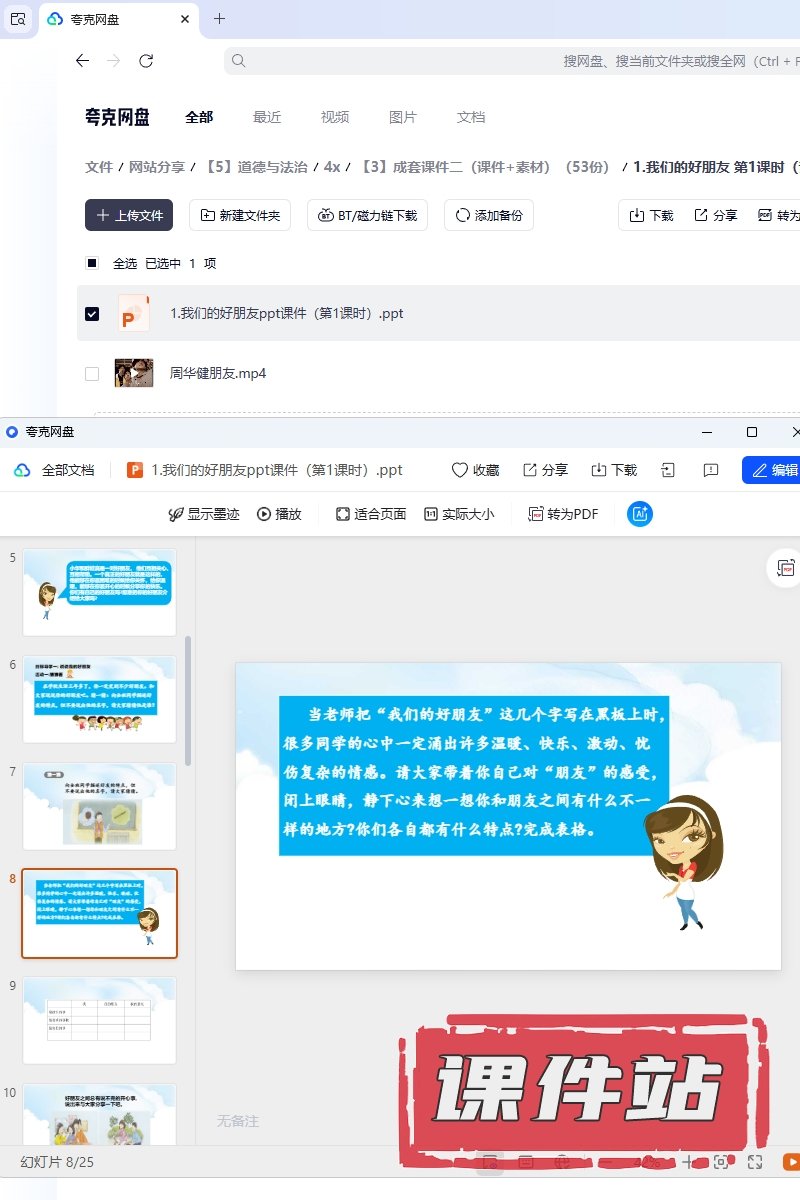
Task: Reload the page with the refresh icon
Action: pyautogui.click(x=146, y=61)
